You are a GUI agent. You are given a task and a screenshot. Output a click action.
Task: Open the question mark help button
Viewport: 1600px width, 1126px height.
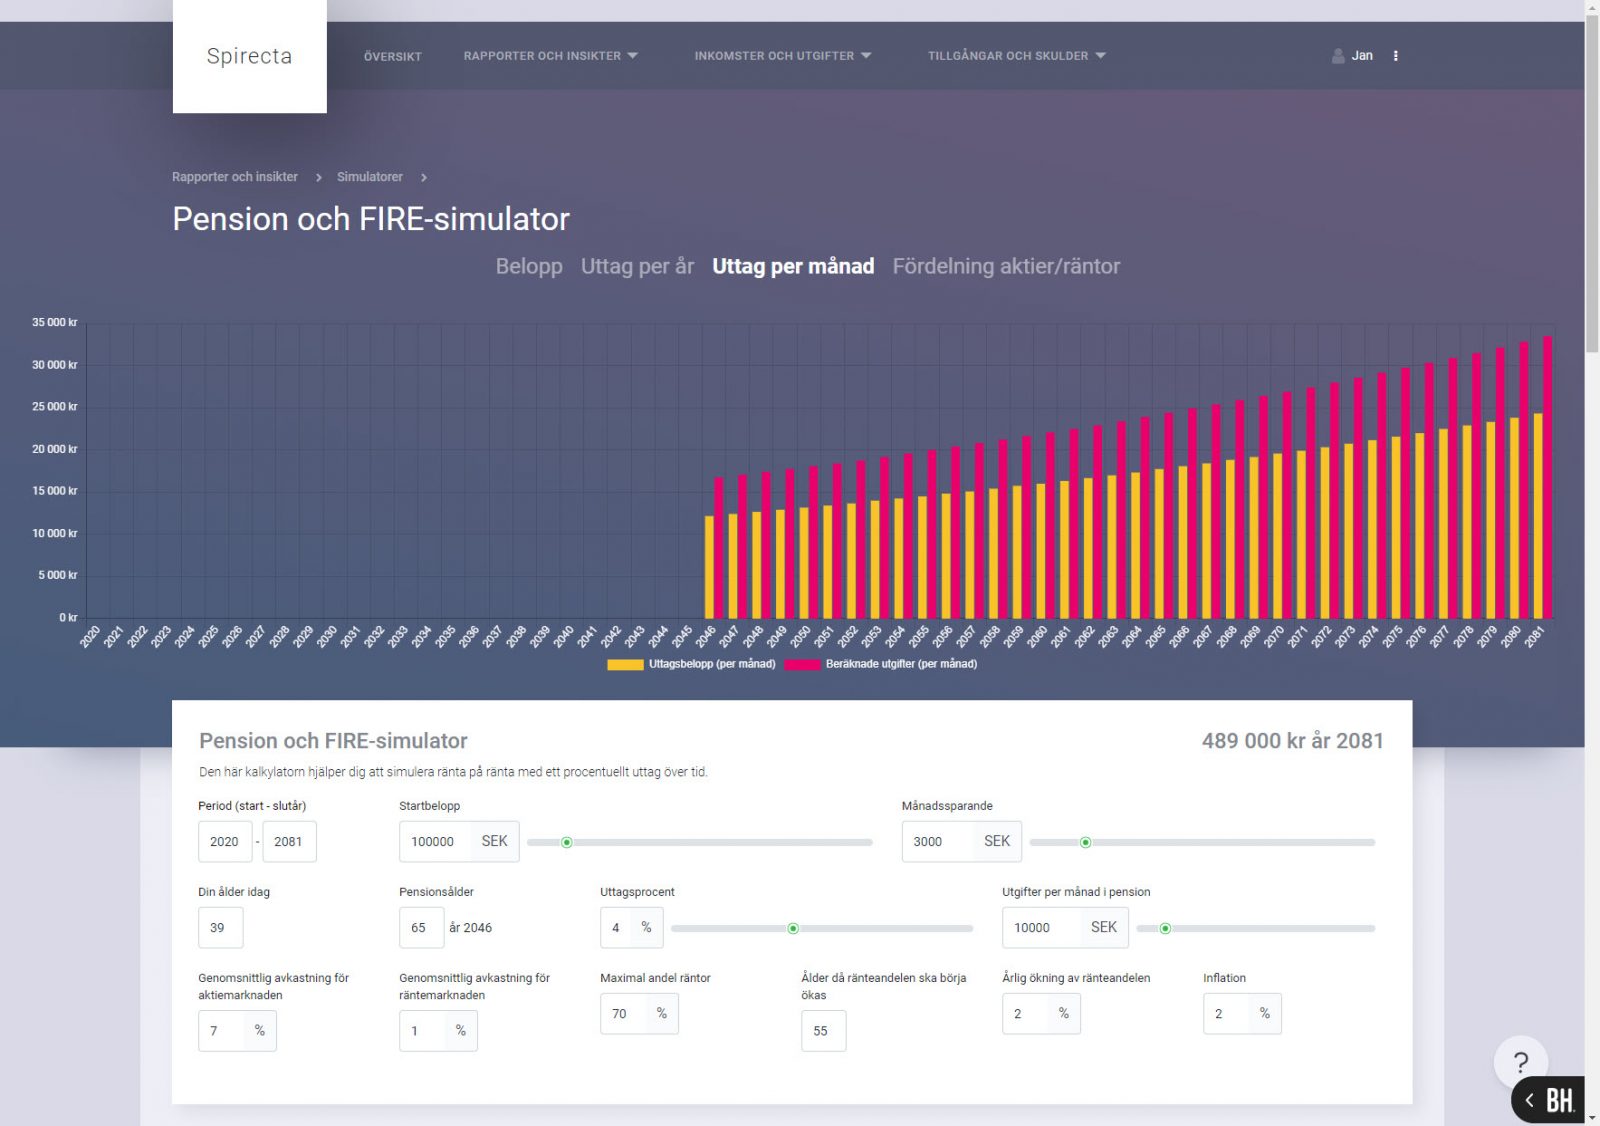tap(1520, 1062)
